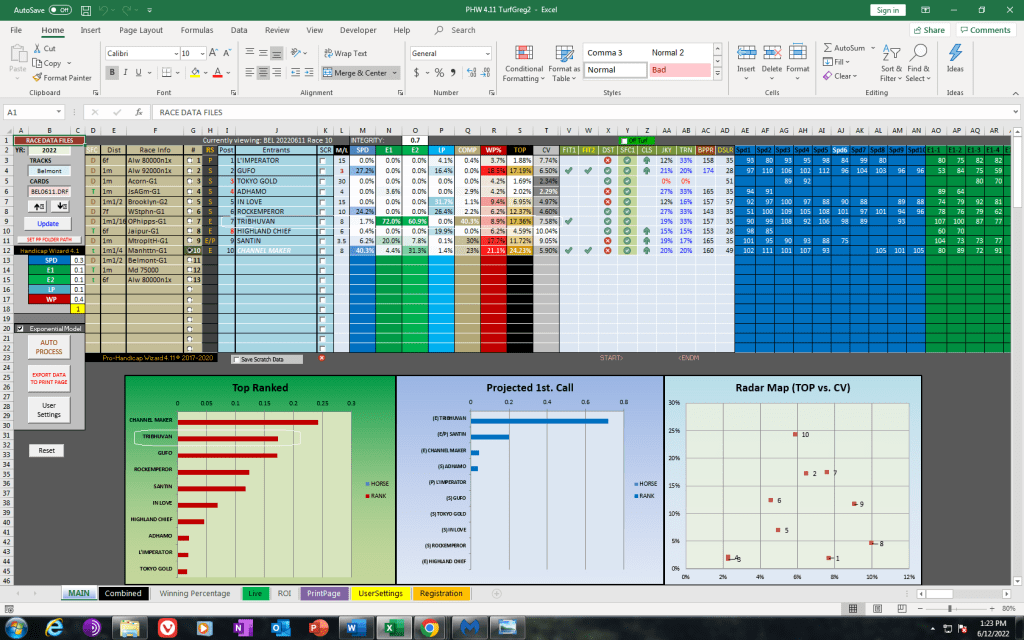Enable the Save Scratch Data checkbox
Viewport: 1024px width, 640px height.
[236, 358]
